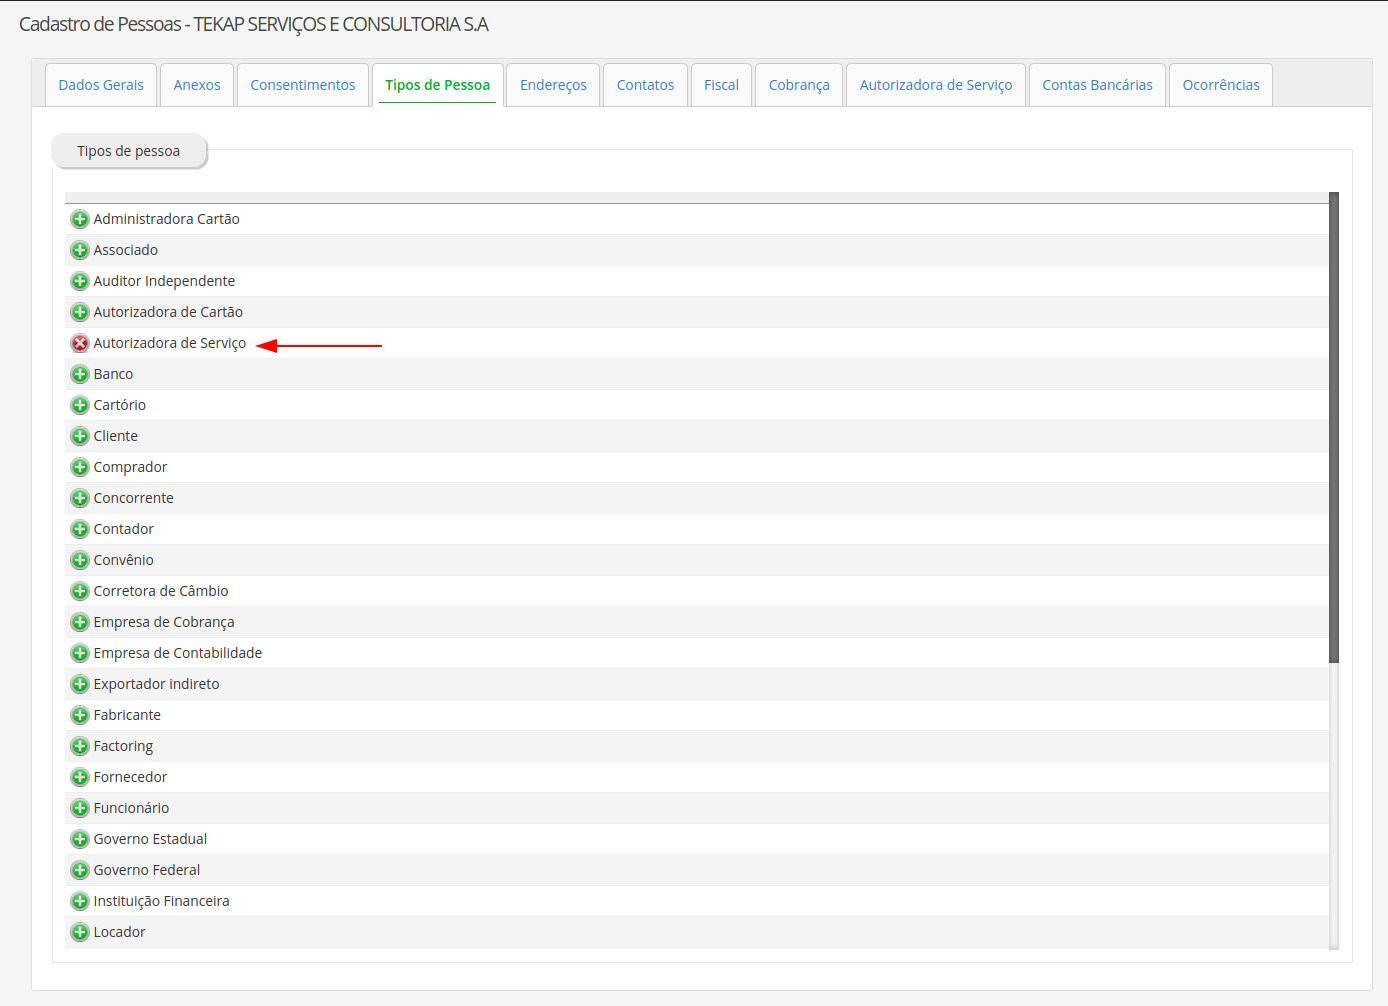Click the Governo Federal list entry
This screenshot has height=1006, width=1388.
tap(147, 870)
